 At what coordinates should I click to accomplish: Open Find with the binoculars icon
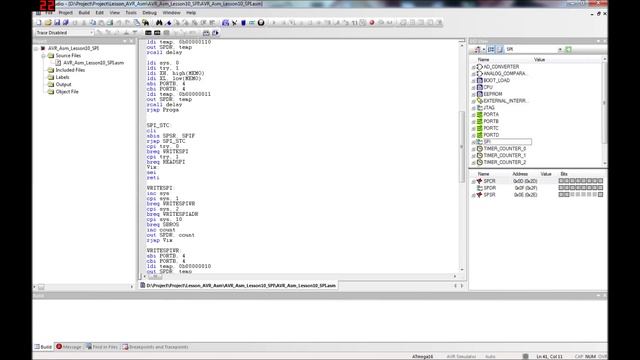[159, 23]
